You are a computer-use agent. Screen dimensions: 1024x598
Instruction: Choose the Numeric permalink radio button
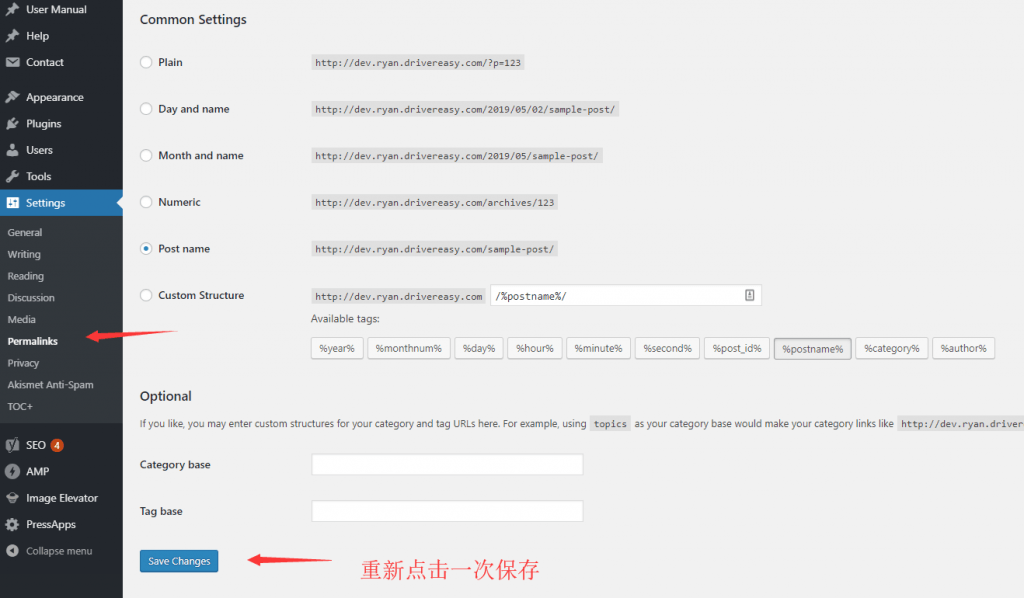point(146,202)
